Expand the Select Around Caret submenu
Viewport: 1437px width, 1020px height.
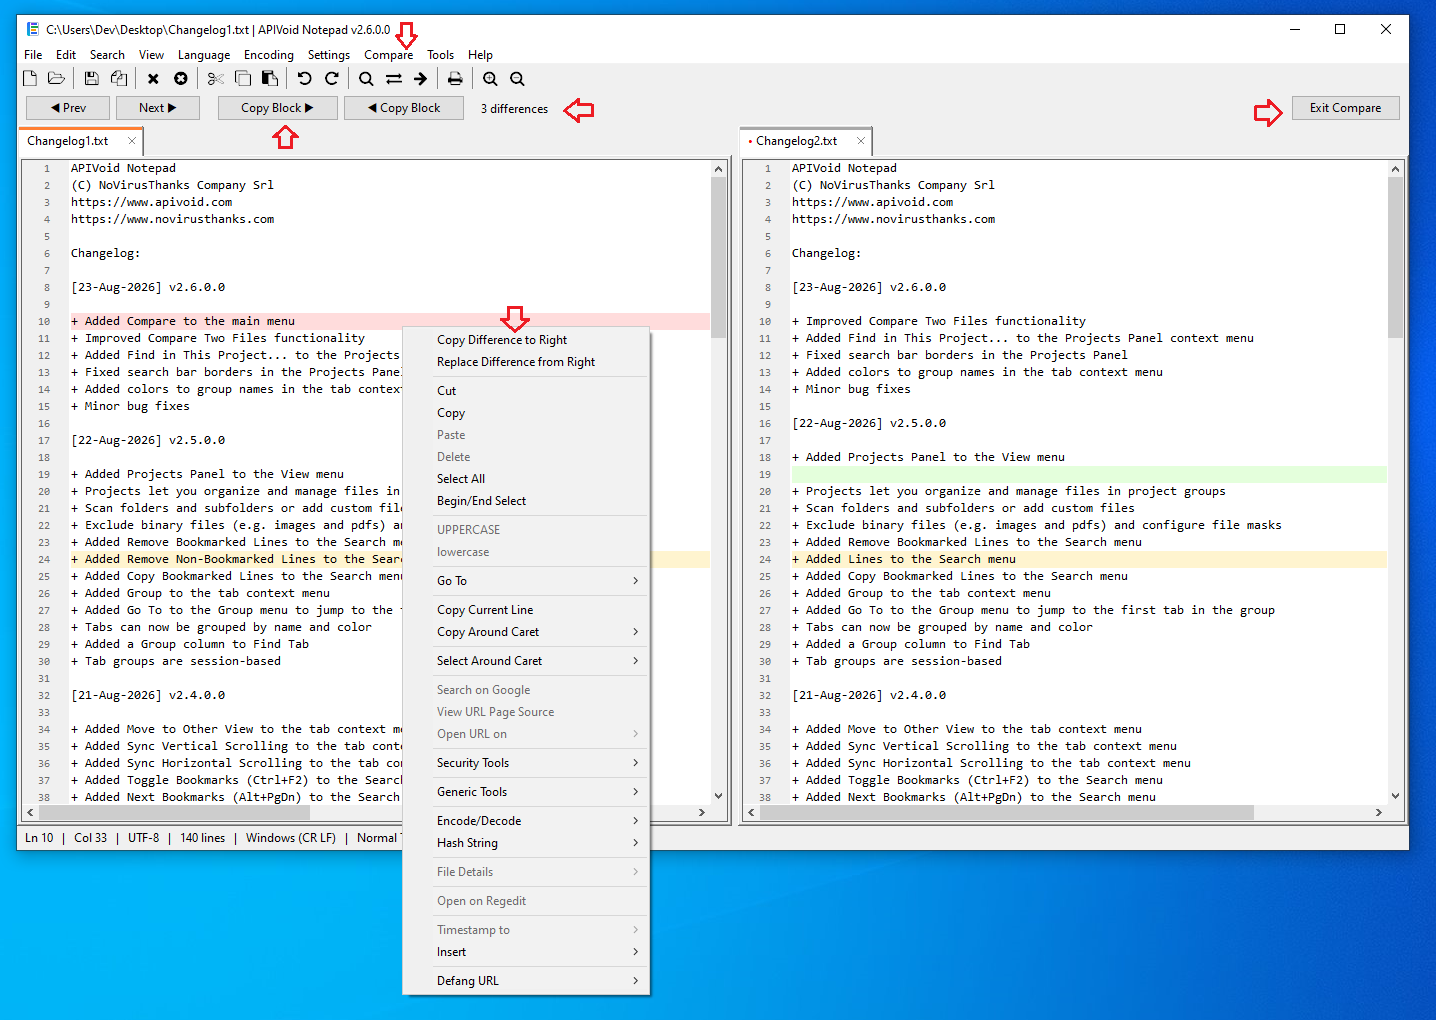[526, 661]
